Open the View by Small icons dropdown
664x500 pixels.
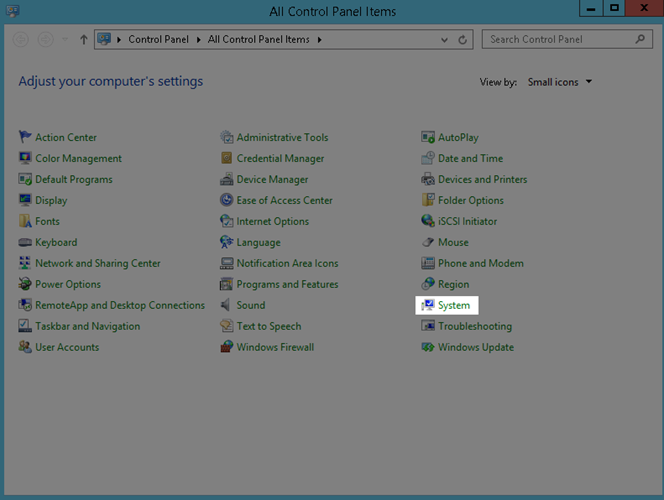[x=559, y=82]
